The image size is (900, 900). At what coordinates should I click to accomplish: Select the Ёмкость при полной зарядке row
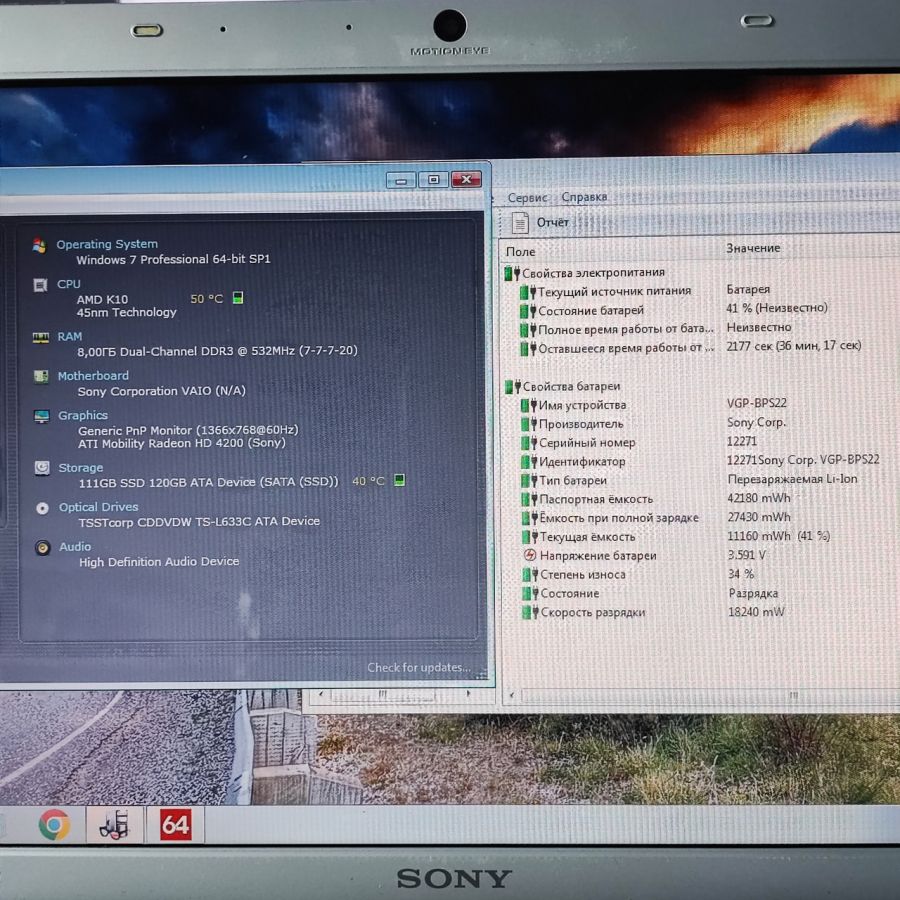pos(700,517)
